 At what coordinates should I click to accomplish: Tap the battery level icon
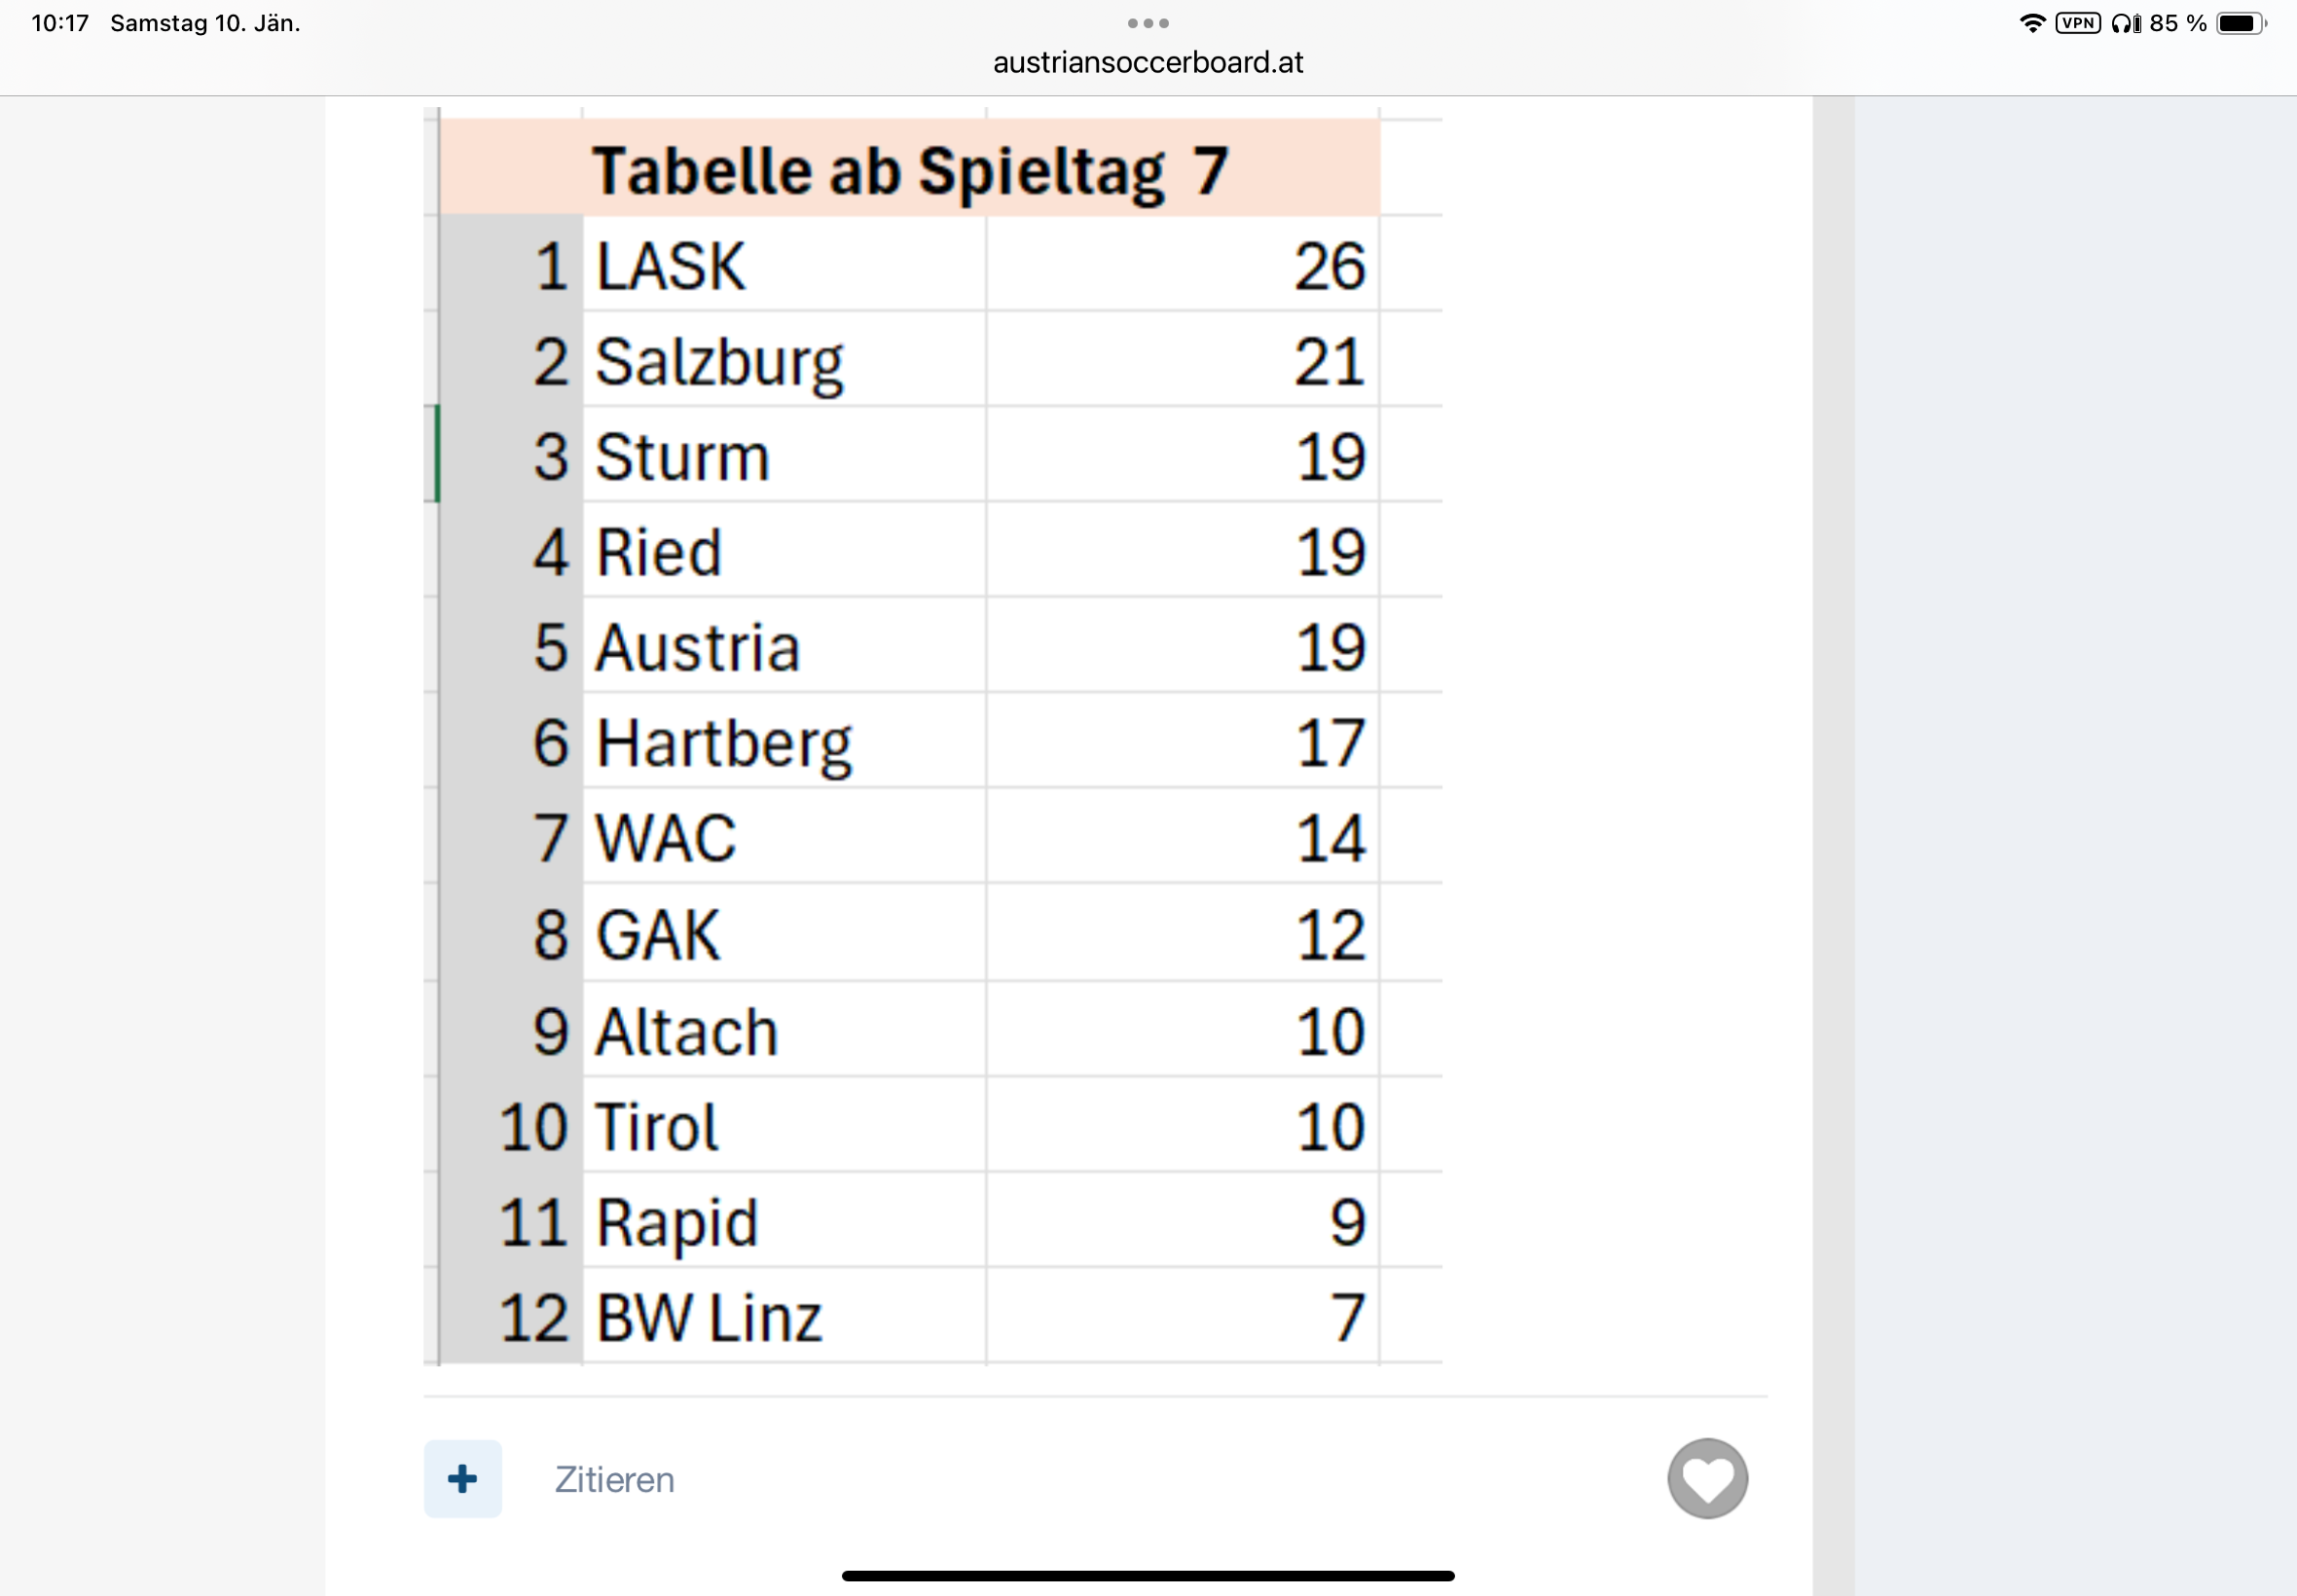pyautogui.click(x=2240, y=23)
